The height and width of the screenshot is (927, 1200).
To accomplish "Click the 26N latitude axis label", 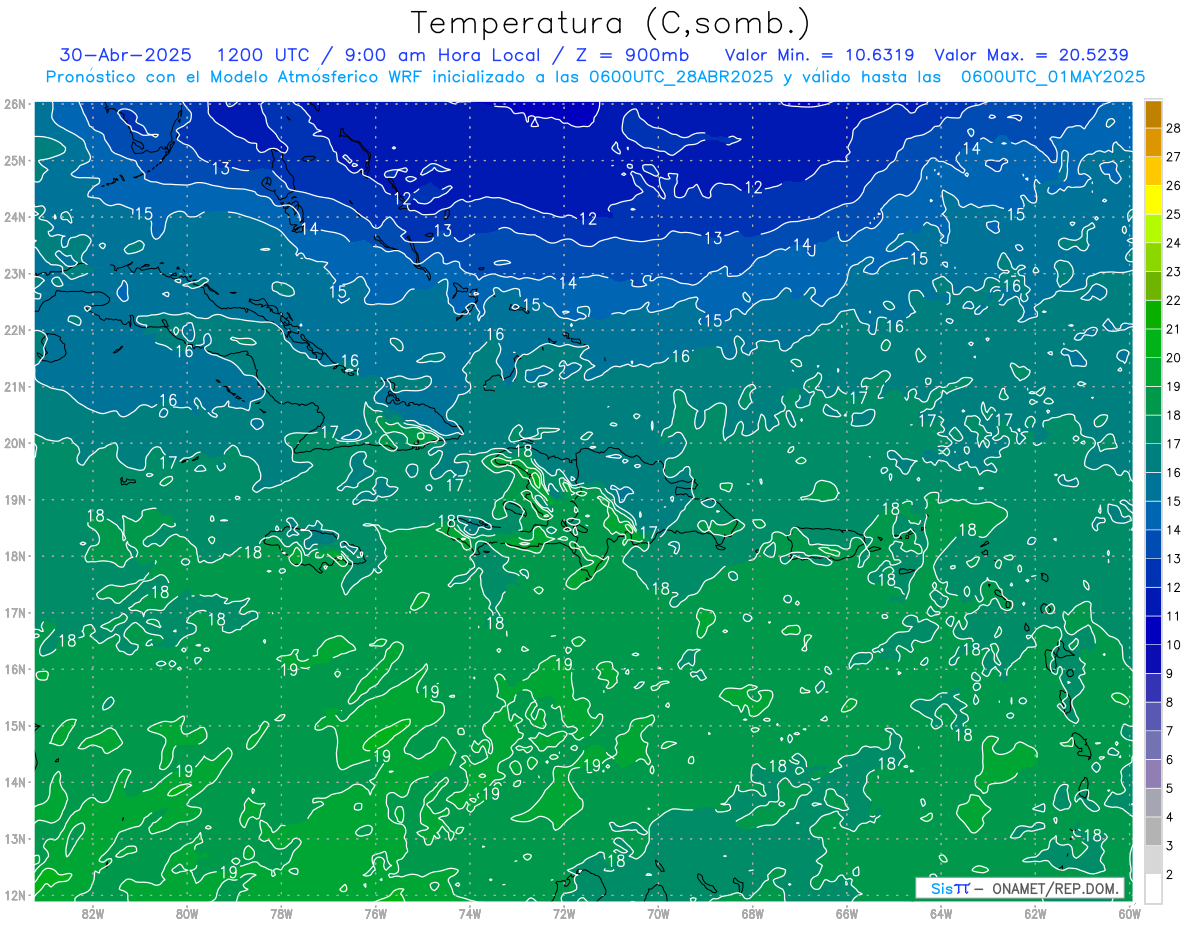I will [x=14, y=104].
